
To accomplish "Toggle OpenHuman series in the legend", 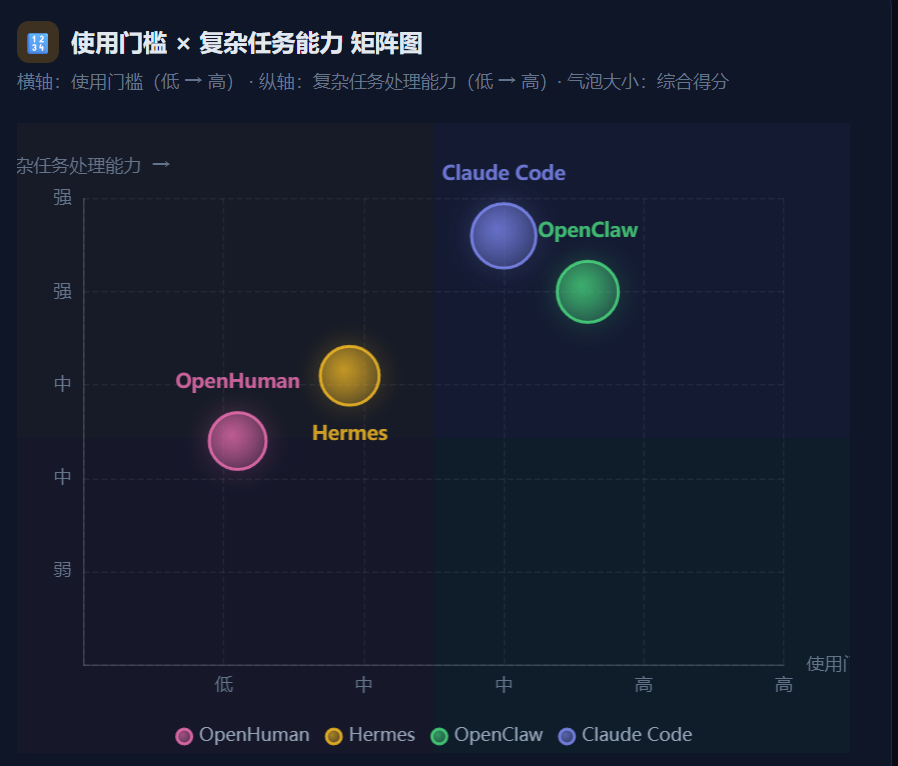I will pyautogui.click(x=242, y=735).
